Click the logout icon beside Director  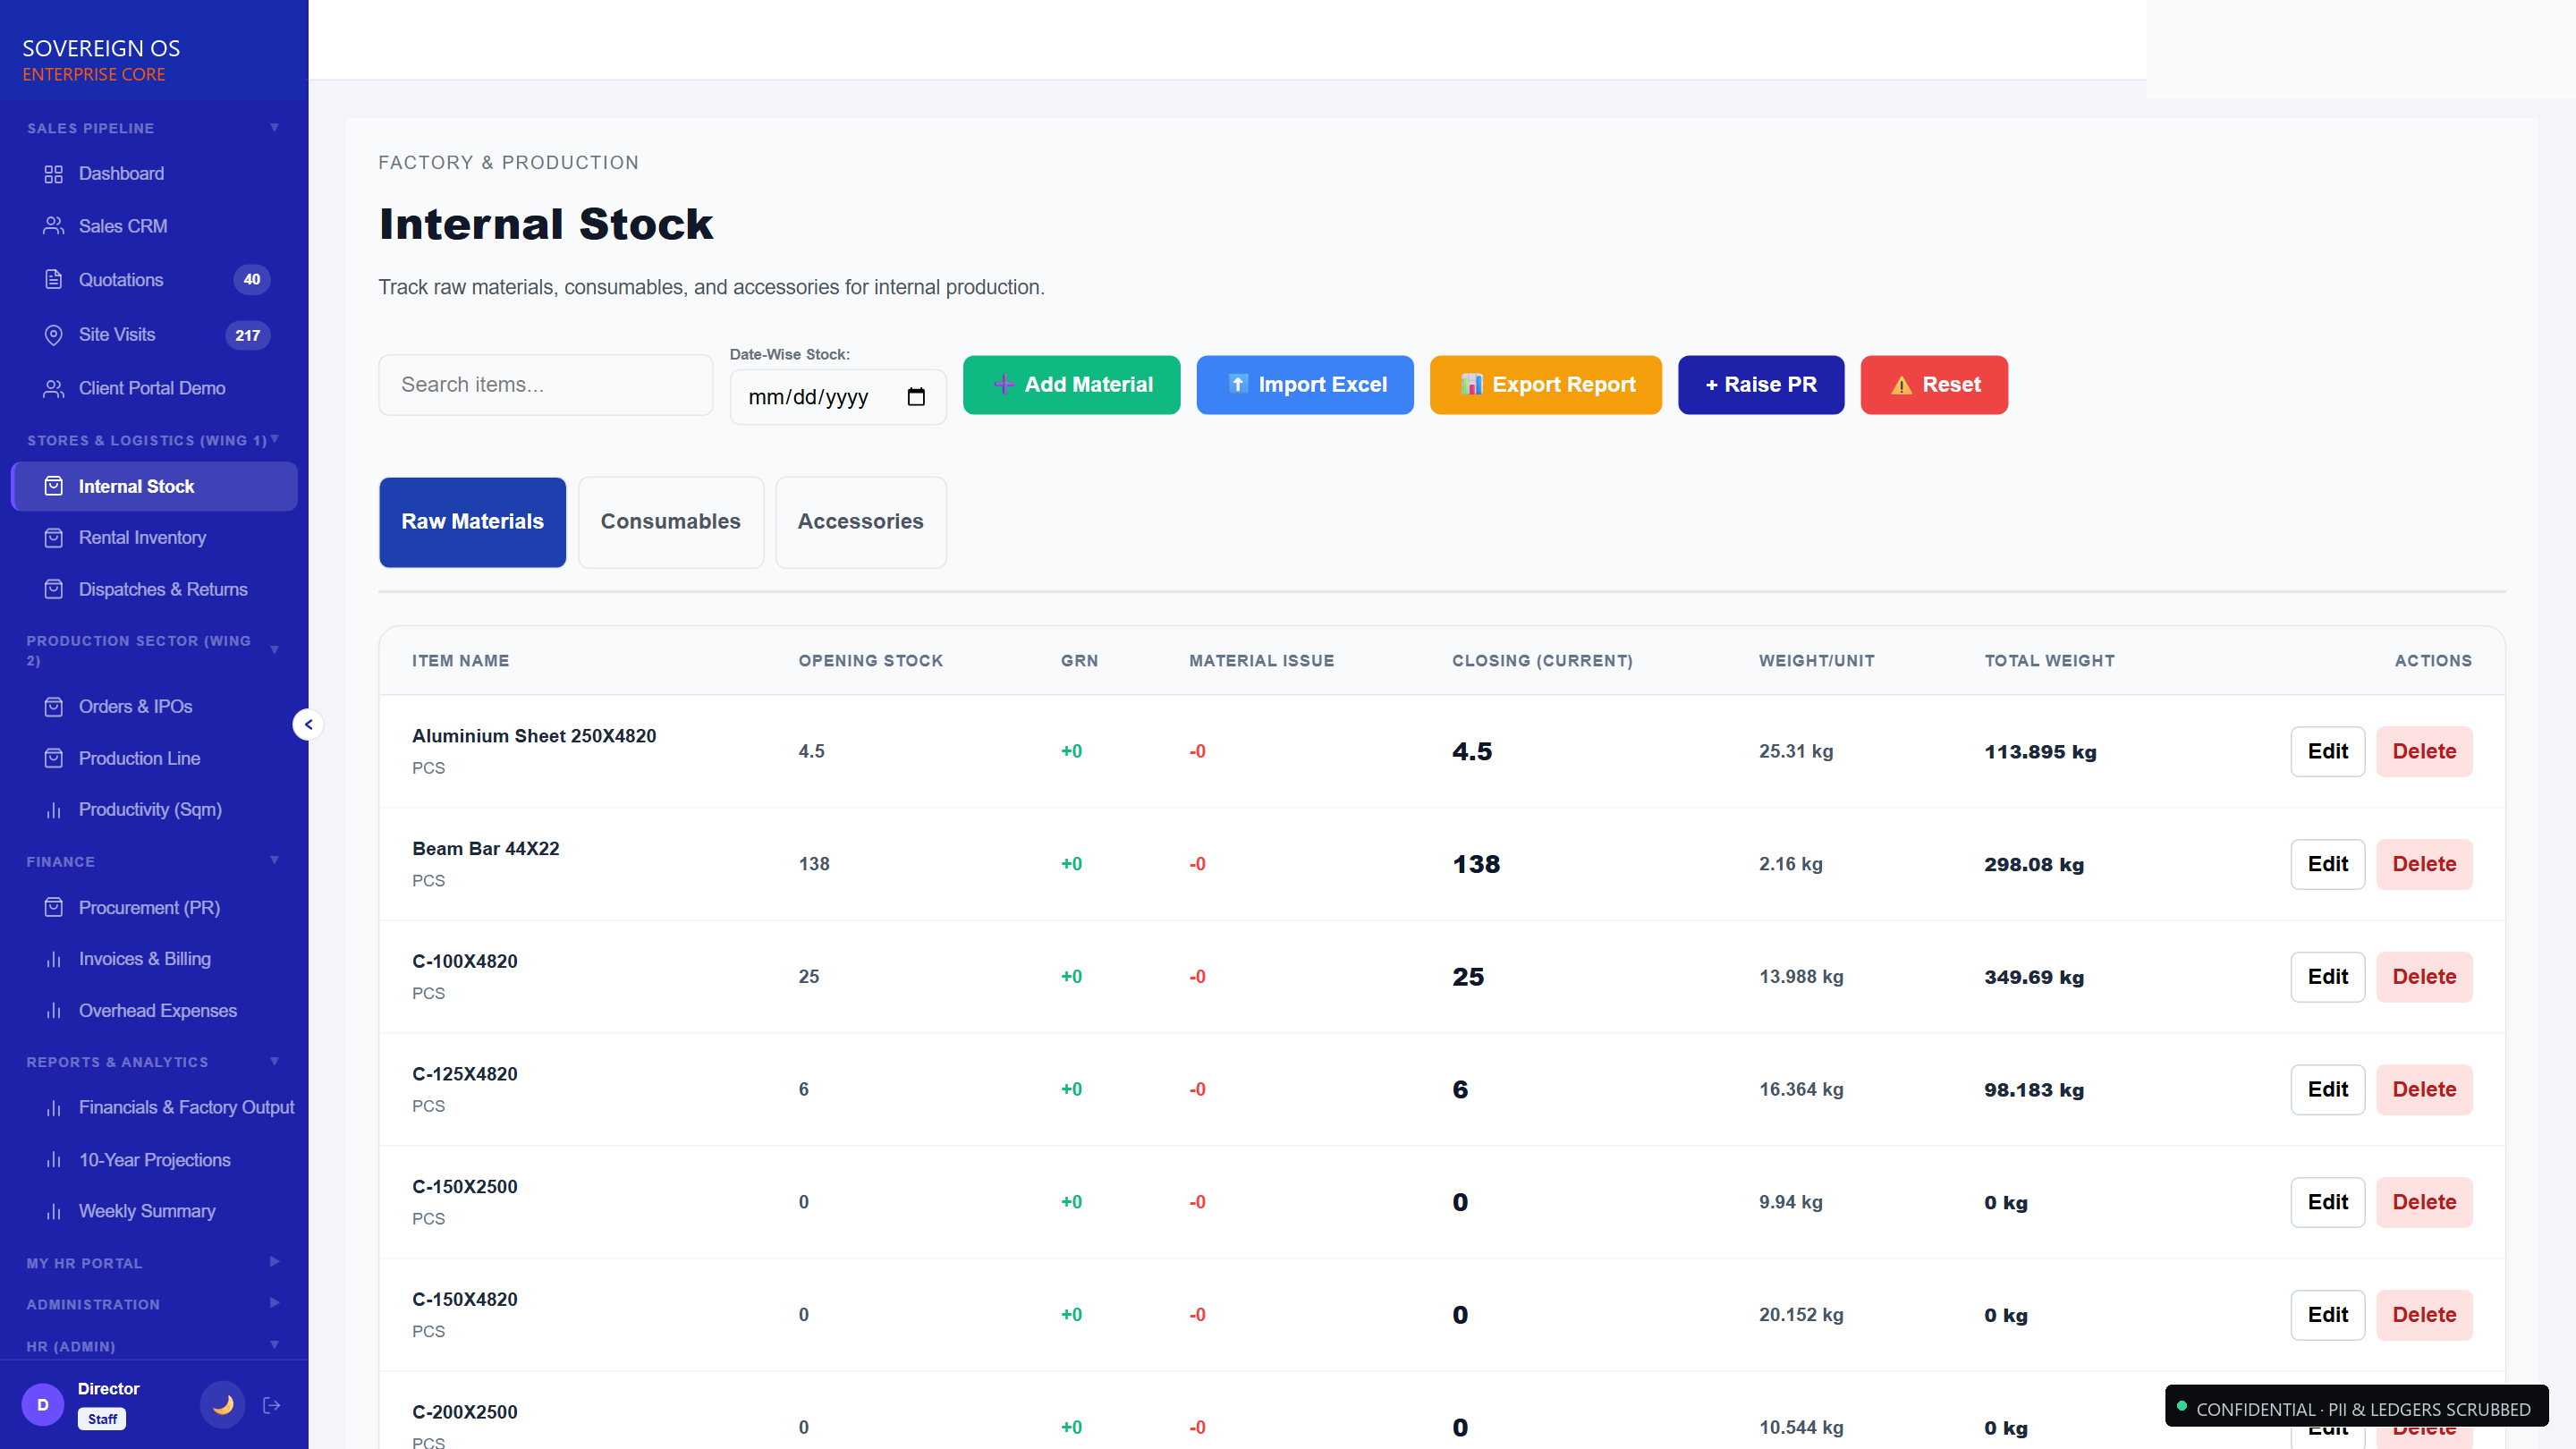click(272, 1405)
